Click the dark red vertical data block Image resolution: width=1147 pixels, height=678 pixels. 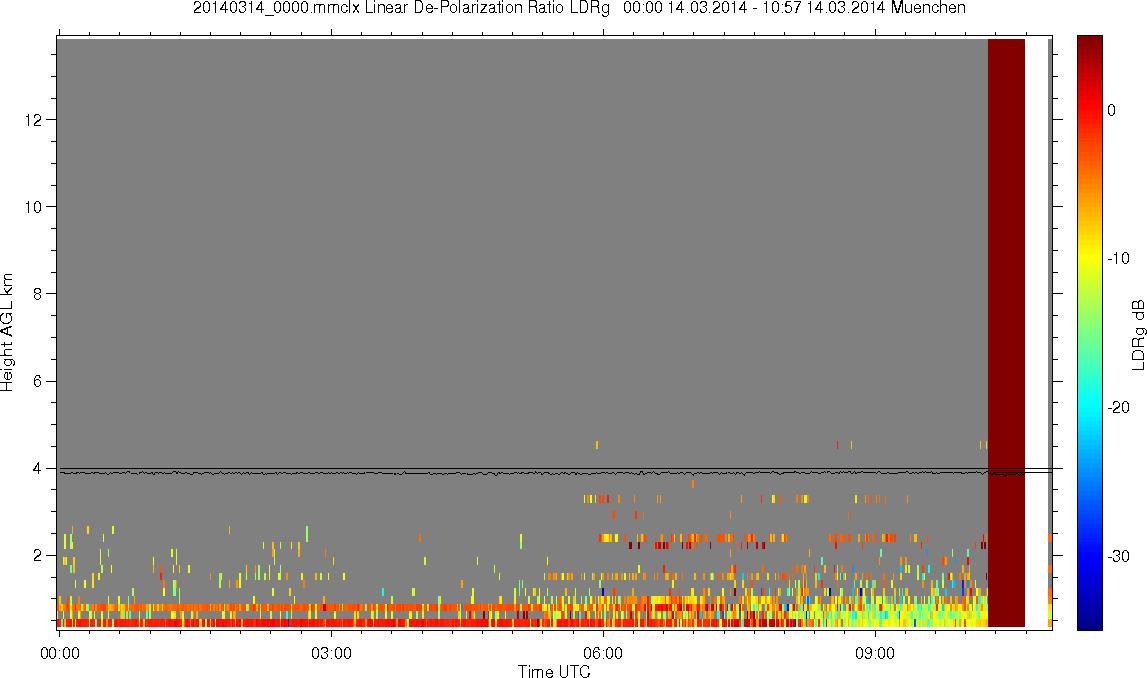(1006, 333)
